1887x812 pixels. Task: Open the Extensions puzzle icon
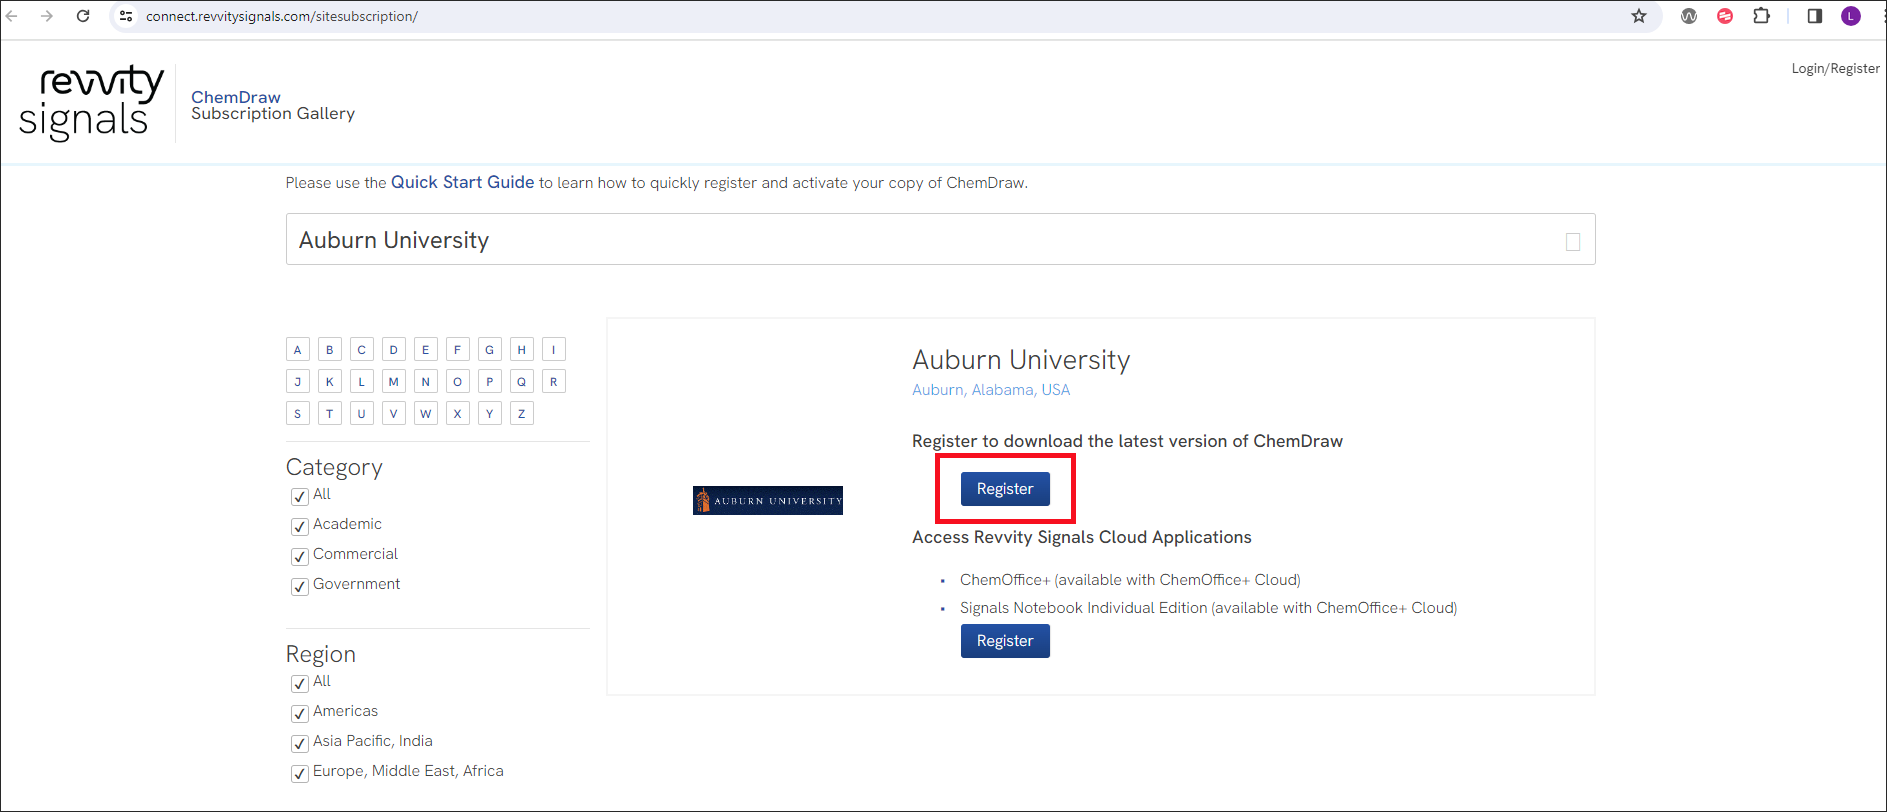pos(1762,16)
